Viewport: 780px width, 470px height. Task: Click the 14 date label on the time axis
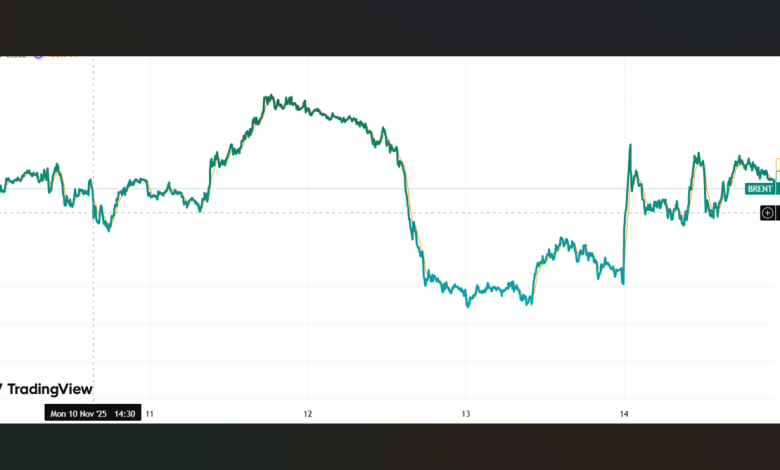(624, 413)
